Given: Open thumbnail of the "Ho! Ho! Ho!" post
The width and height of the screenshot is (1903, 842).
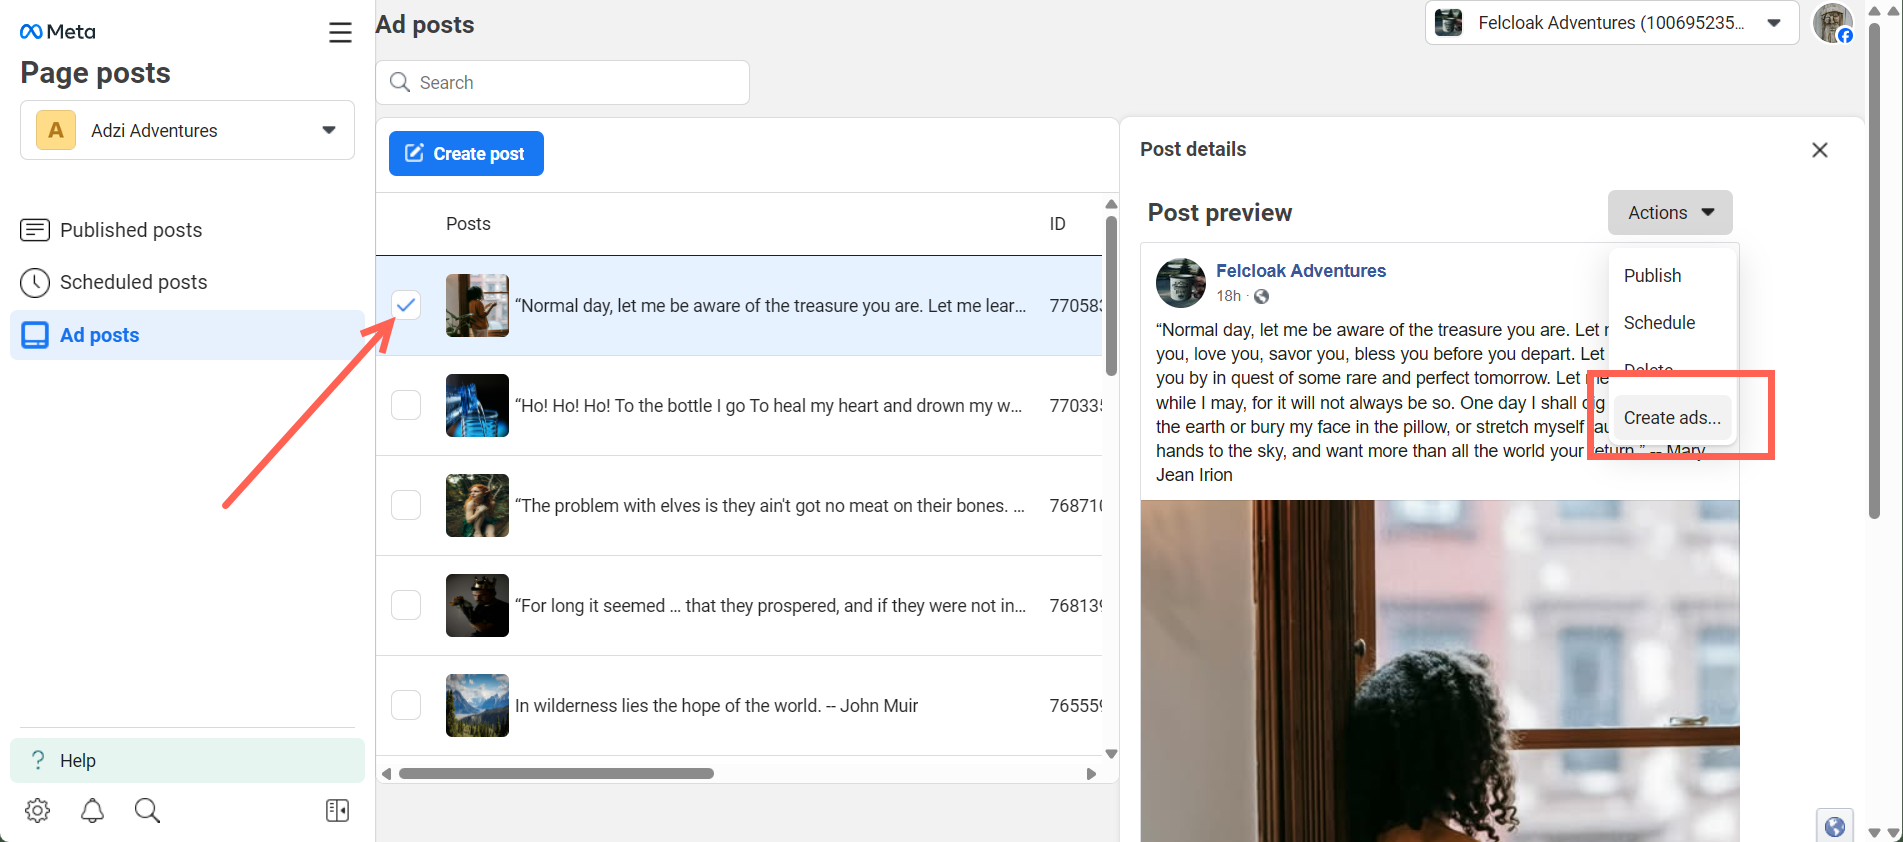Looking at the screenshot, I should (x=477, y=405).
